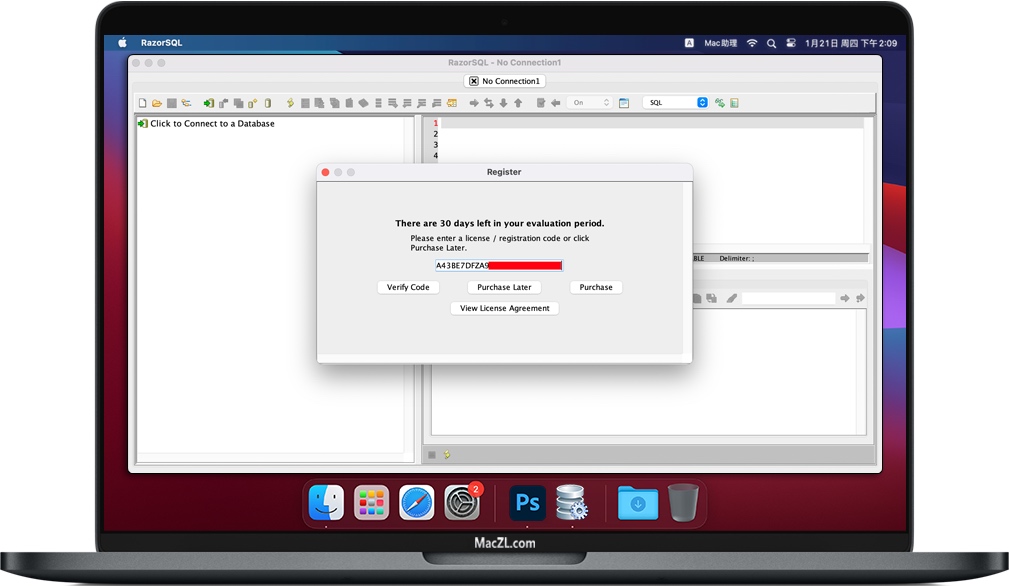Select the No Connection1 tab
The height and width of the screenshot is (586, 1009).
point(504,81)
